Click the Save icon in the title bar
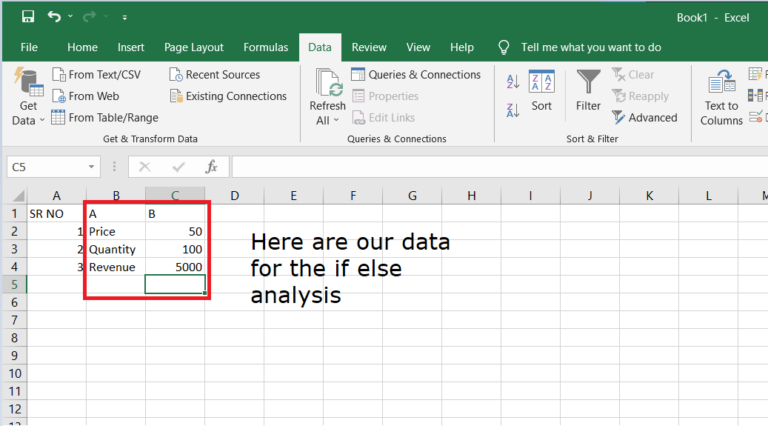This screenshot has height=426, width=768. click(x=28, y=17)
